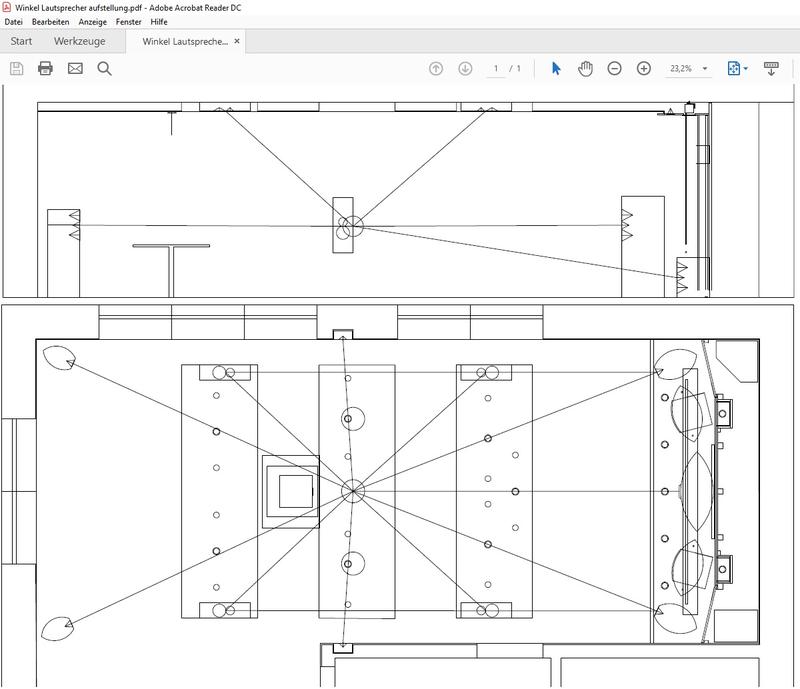800x689 pixels.
Task: Click the page number input field
Action: (496, 68)
